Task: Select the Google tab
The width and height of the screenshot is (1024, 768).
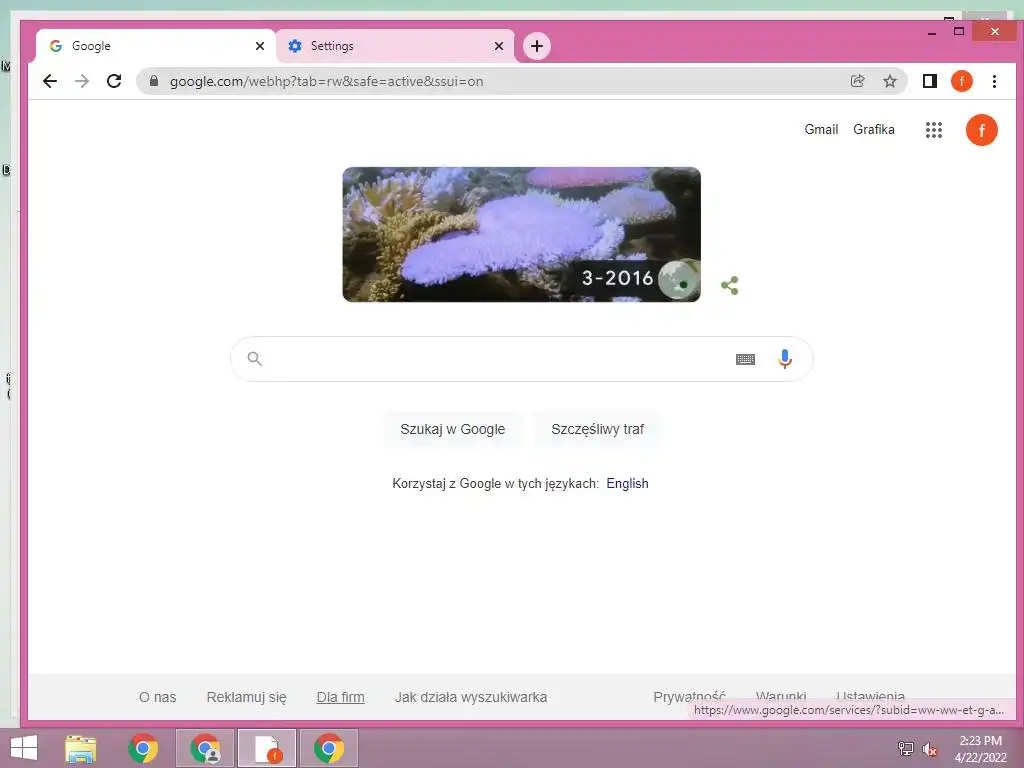Action: (x=155, y=46)
